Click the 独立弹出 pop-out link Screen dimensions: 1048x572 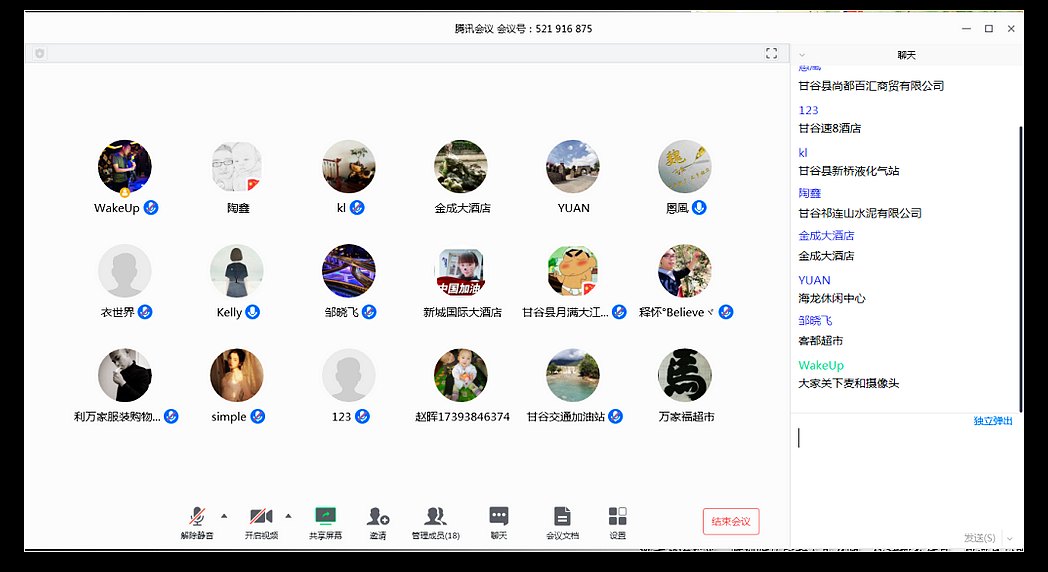tap(992, 421)
